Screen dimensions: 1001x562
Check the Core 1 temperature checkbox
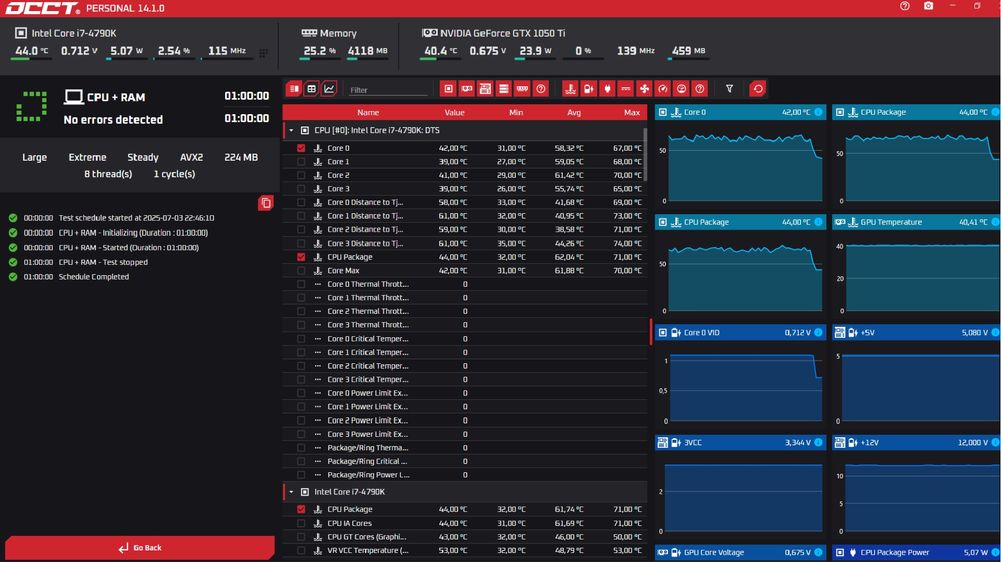tap(301, 162)
